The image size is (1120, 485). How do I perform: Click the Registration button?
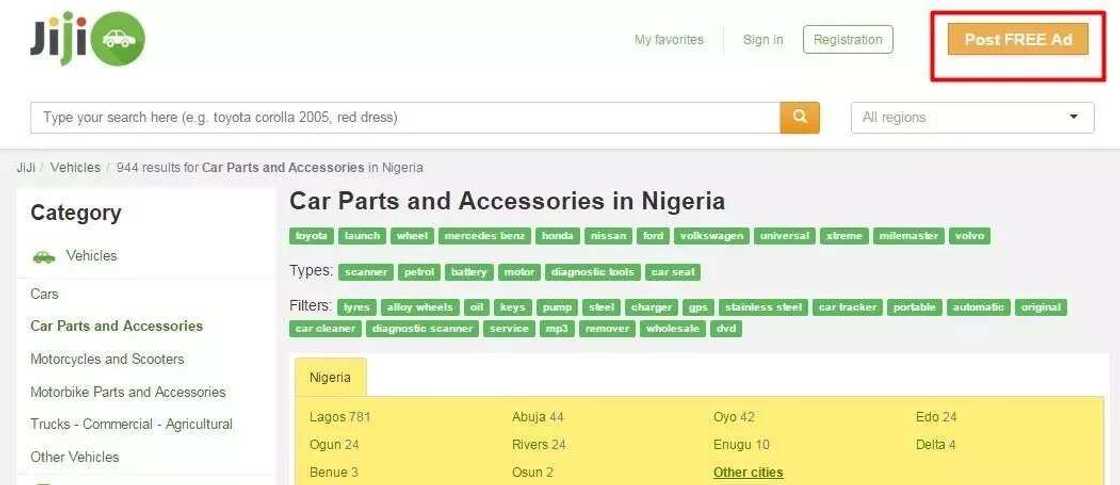pyautogui.click(x=848, y=39)
